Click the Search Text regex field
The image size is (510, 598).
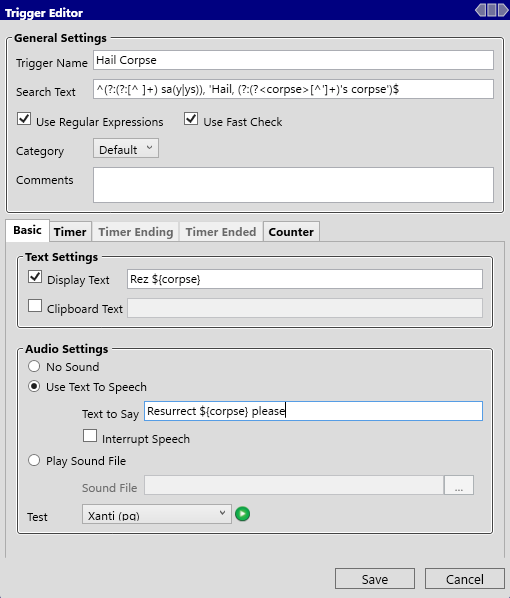click(x=293, y=89)
